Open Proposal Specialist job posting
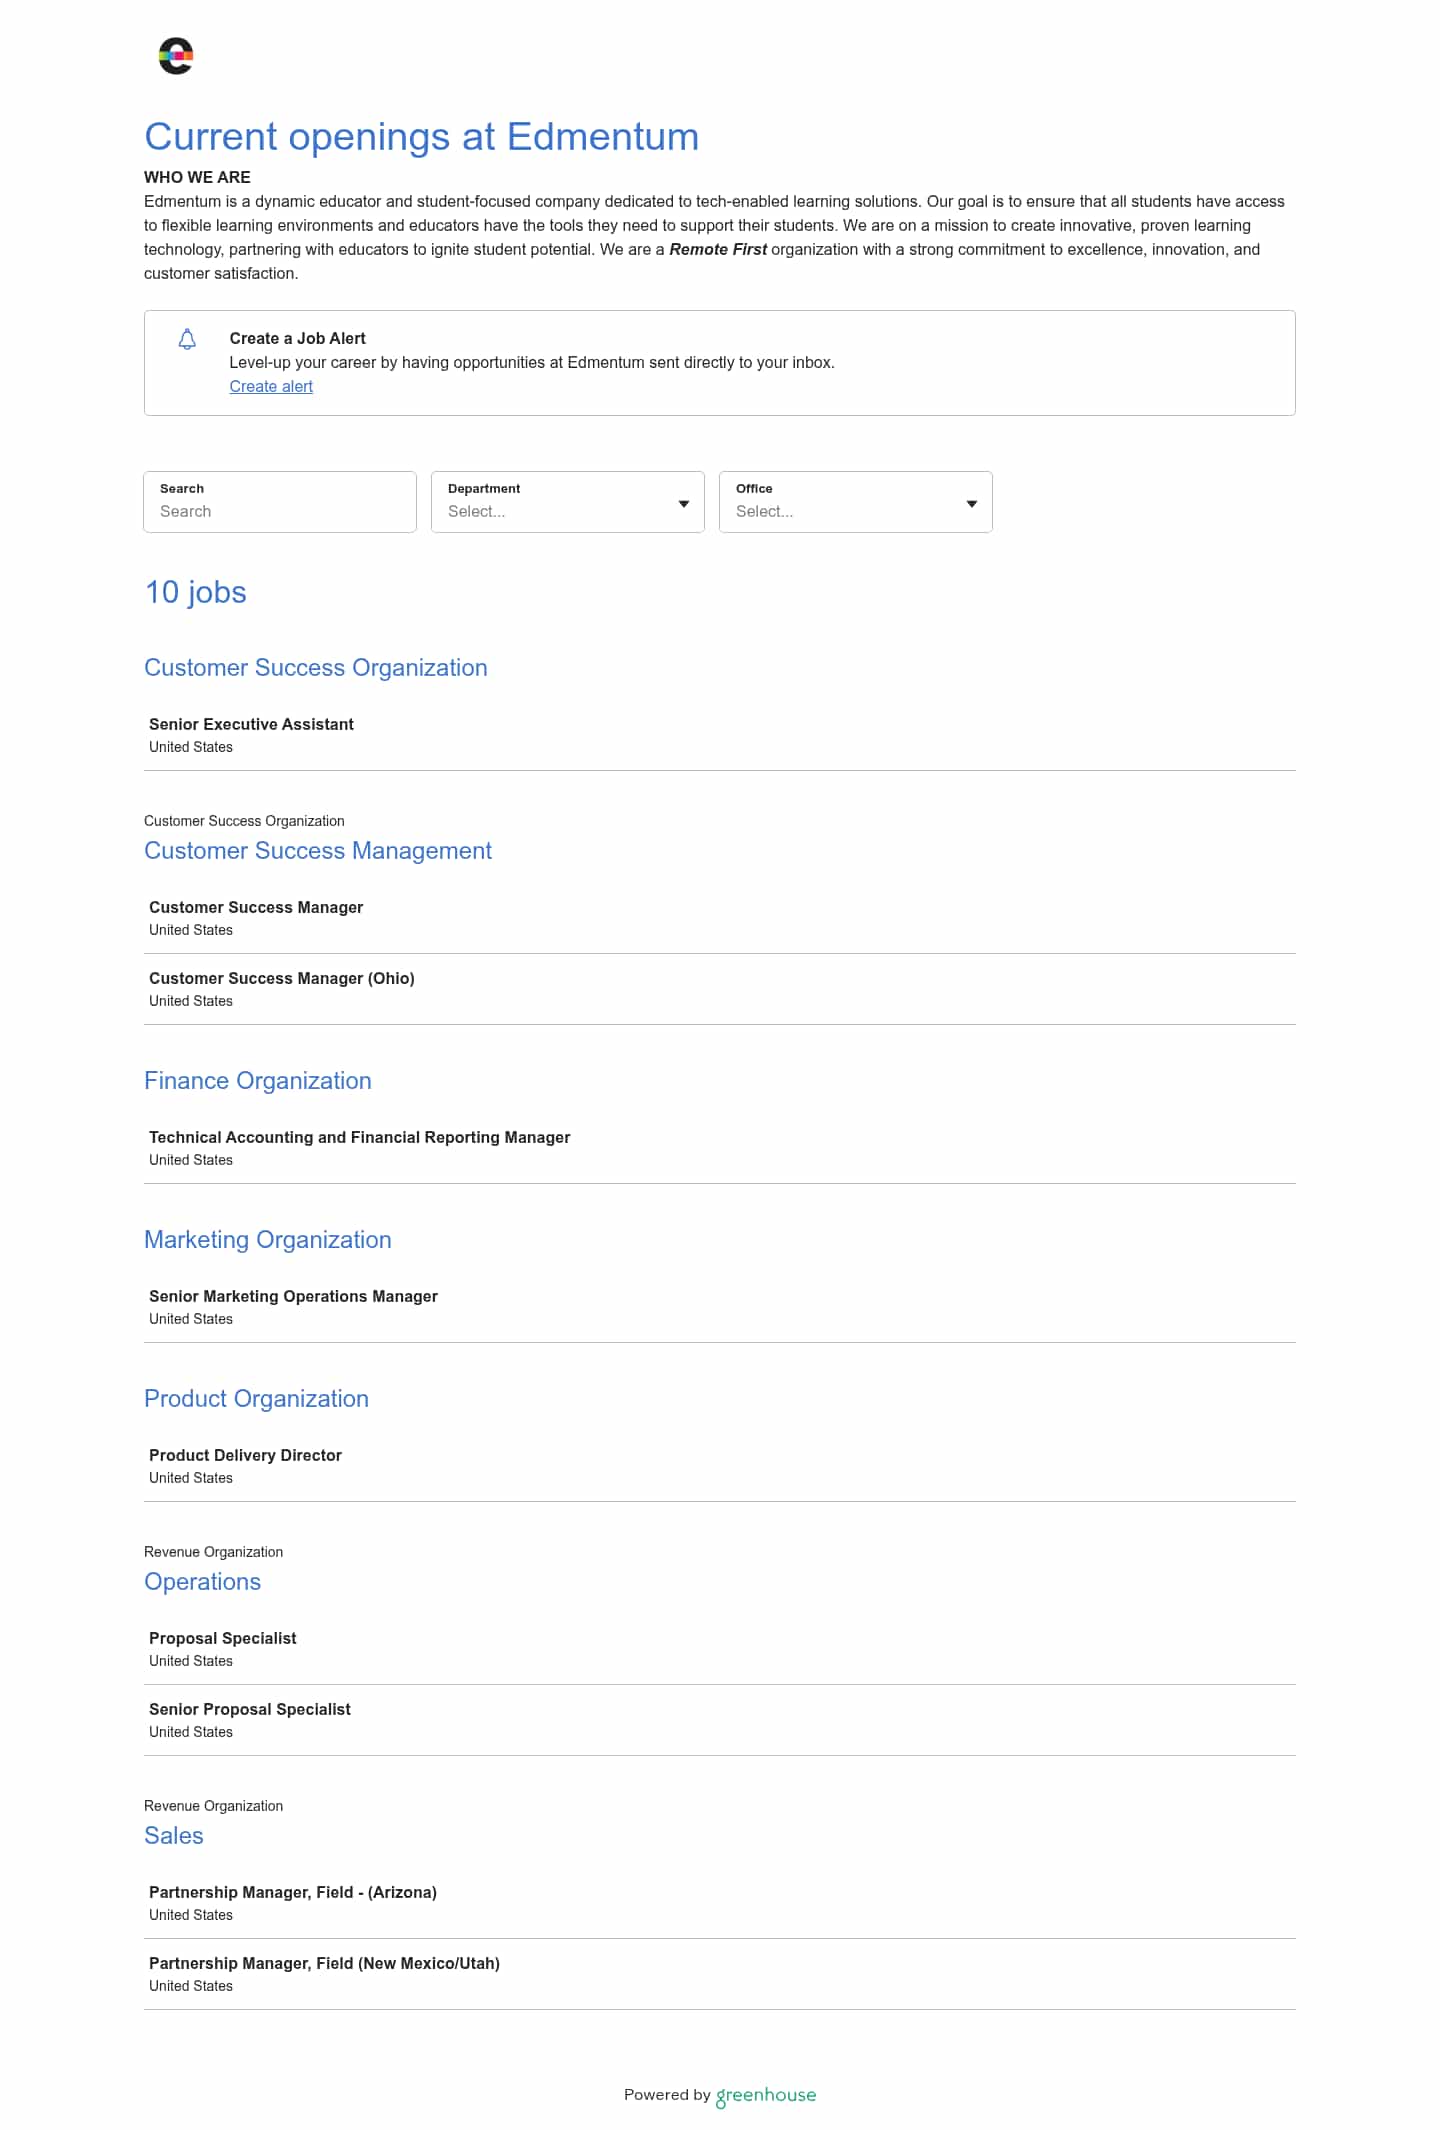Viewport: 1440px width, 2130px height. [720, 1649]
